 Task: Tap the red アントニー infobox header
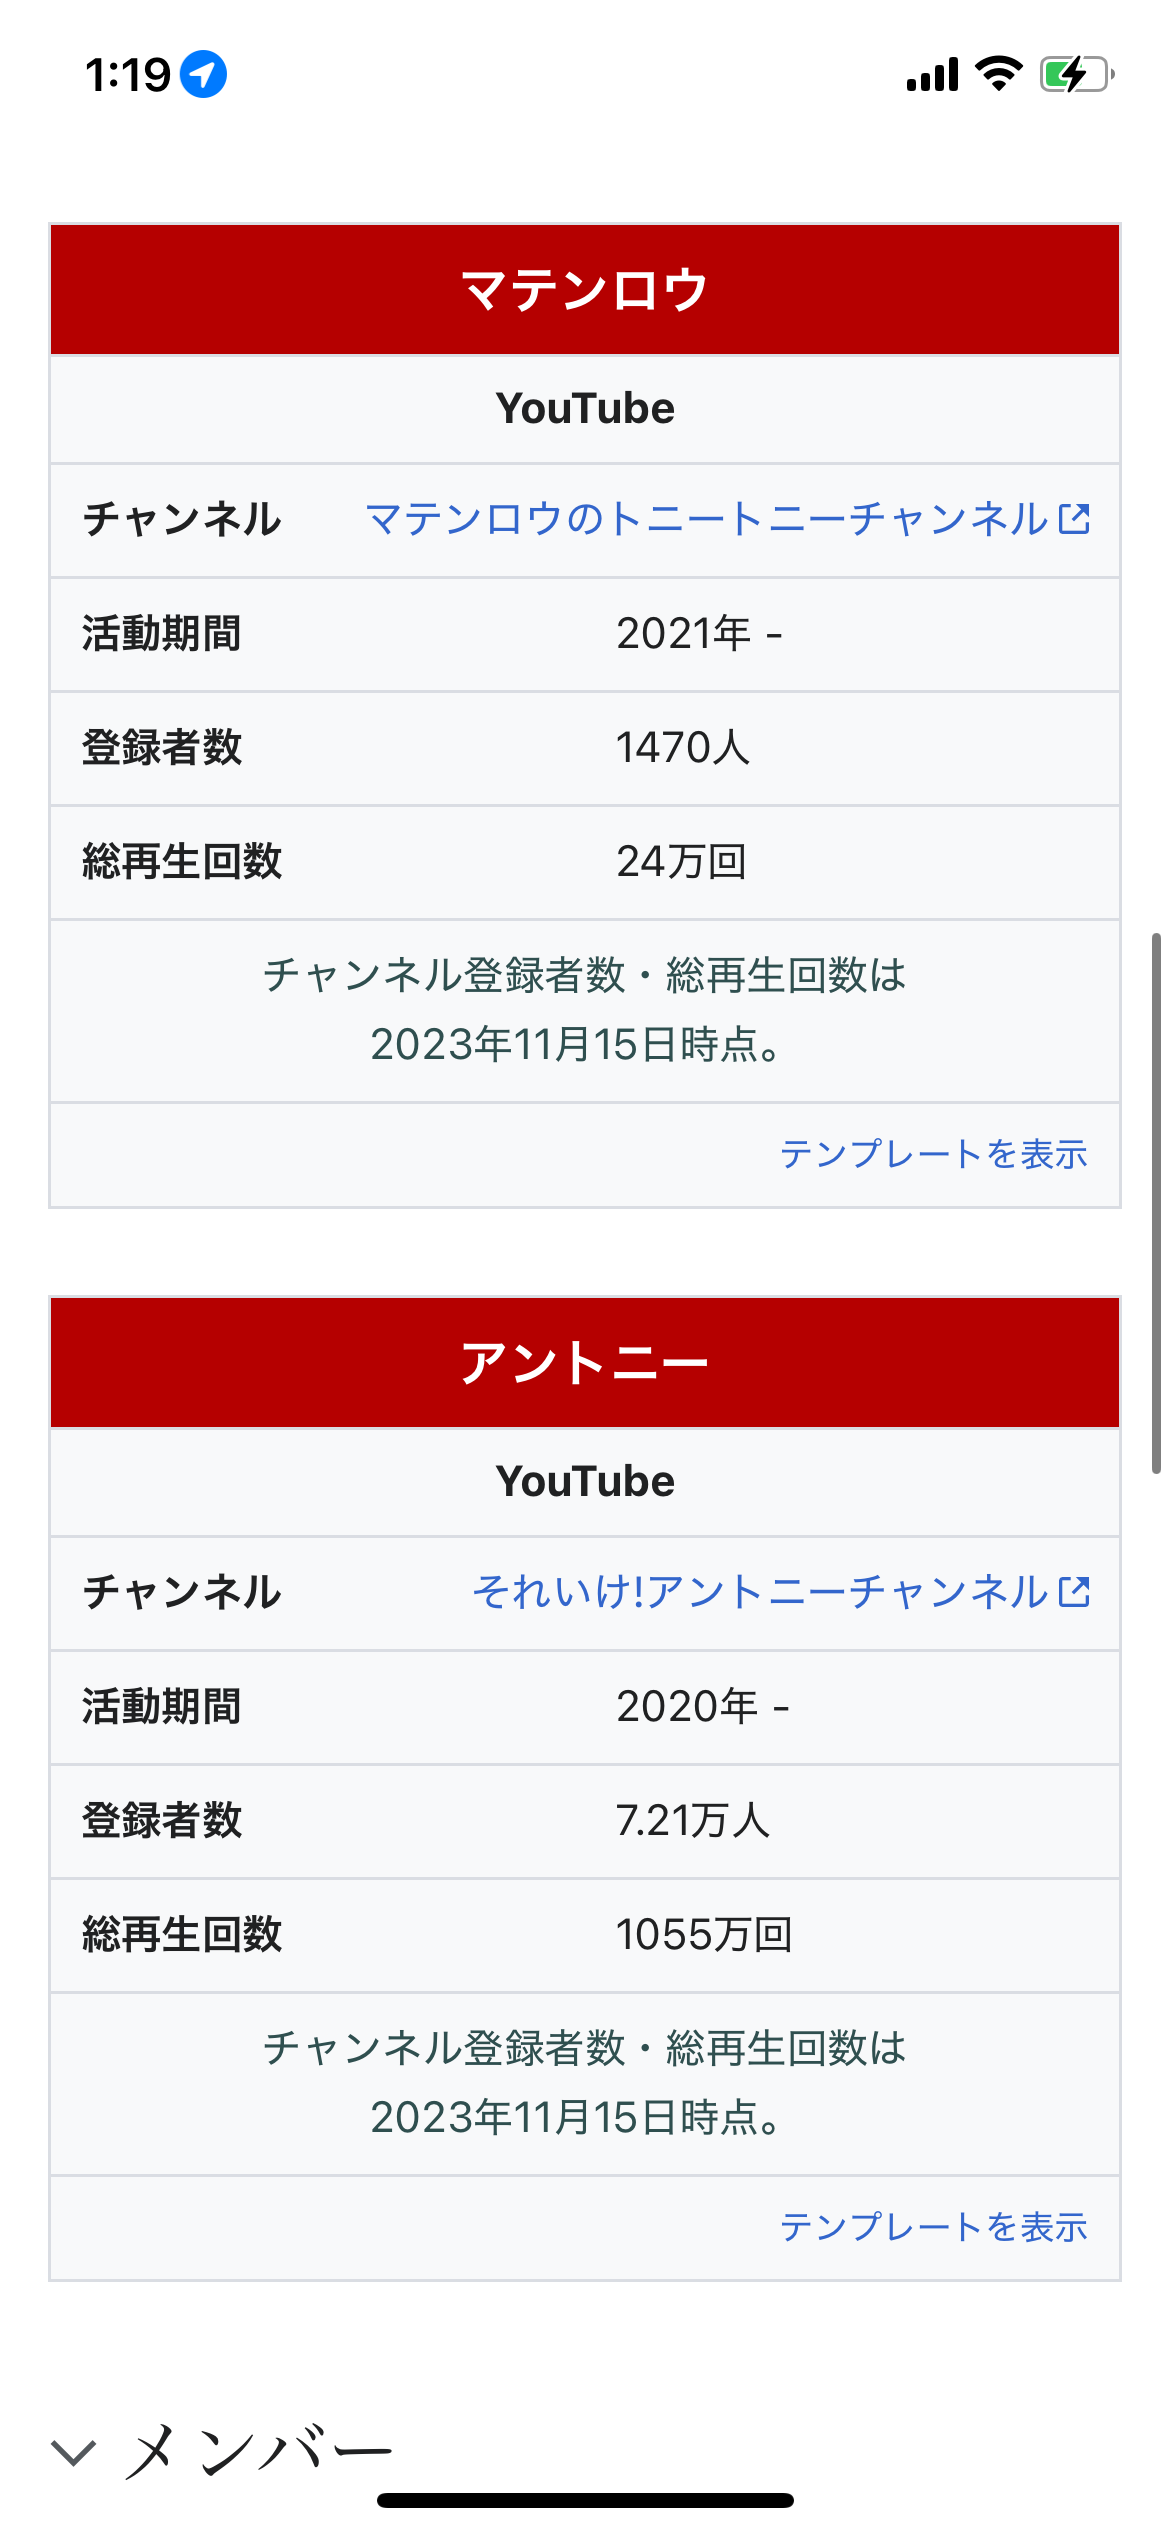(585, 1363)
